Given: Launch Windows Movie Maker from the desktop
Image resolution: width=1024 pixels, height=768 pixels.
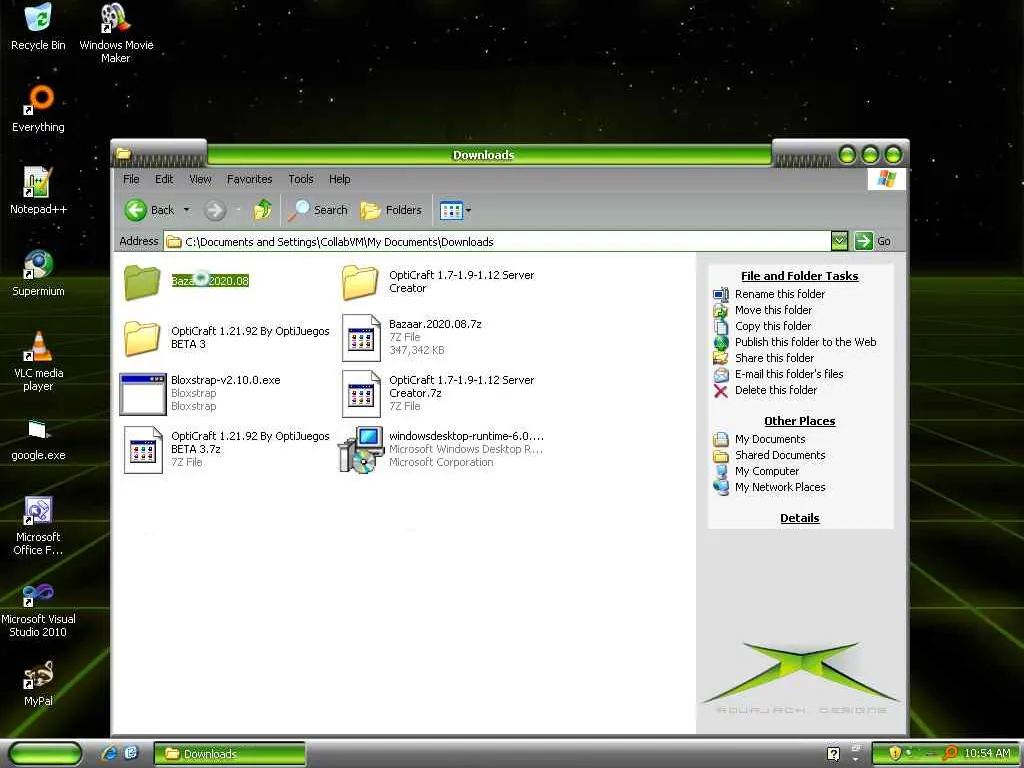Looking at the screenshot, I should coord(116,33).
